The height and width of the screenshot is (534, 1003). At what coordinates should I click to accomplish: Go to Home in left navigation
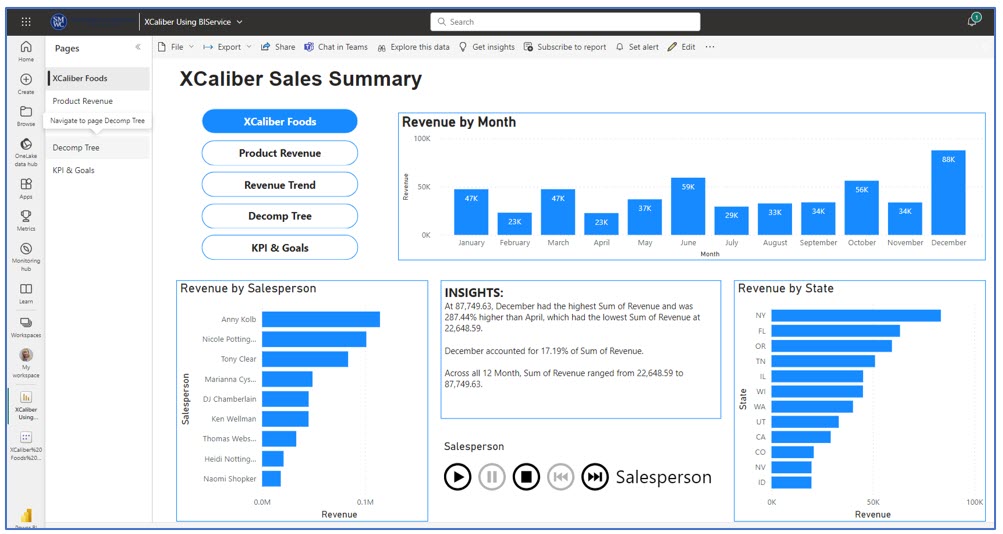tap(26, 51)
